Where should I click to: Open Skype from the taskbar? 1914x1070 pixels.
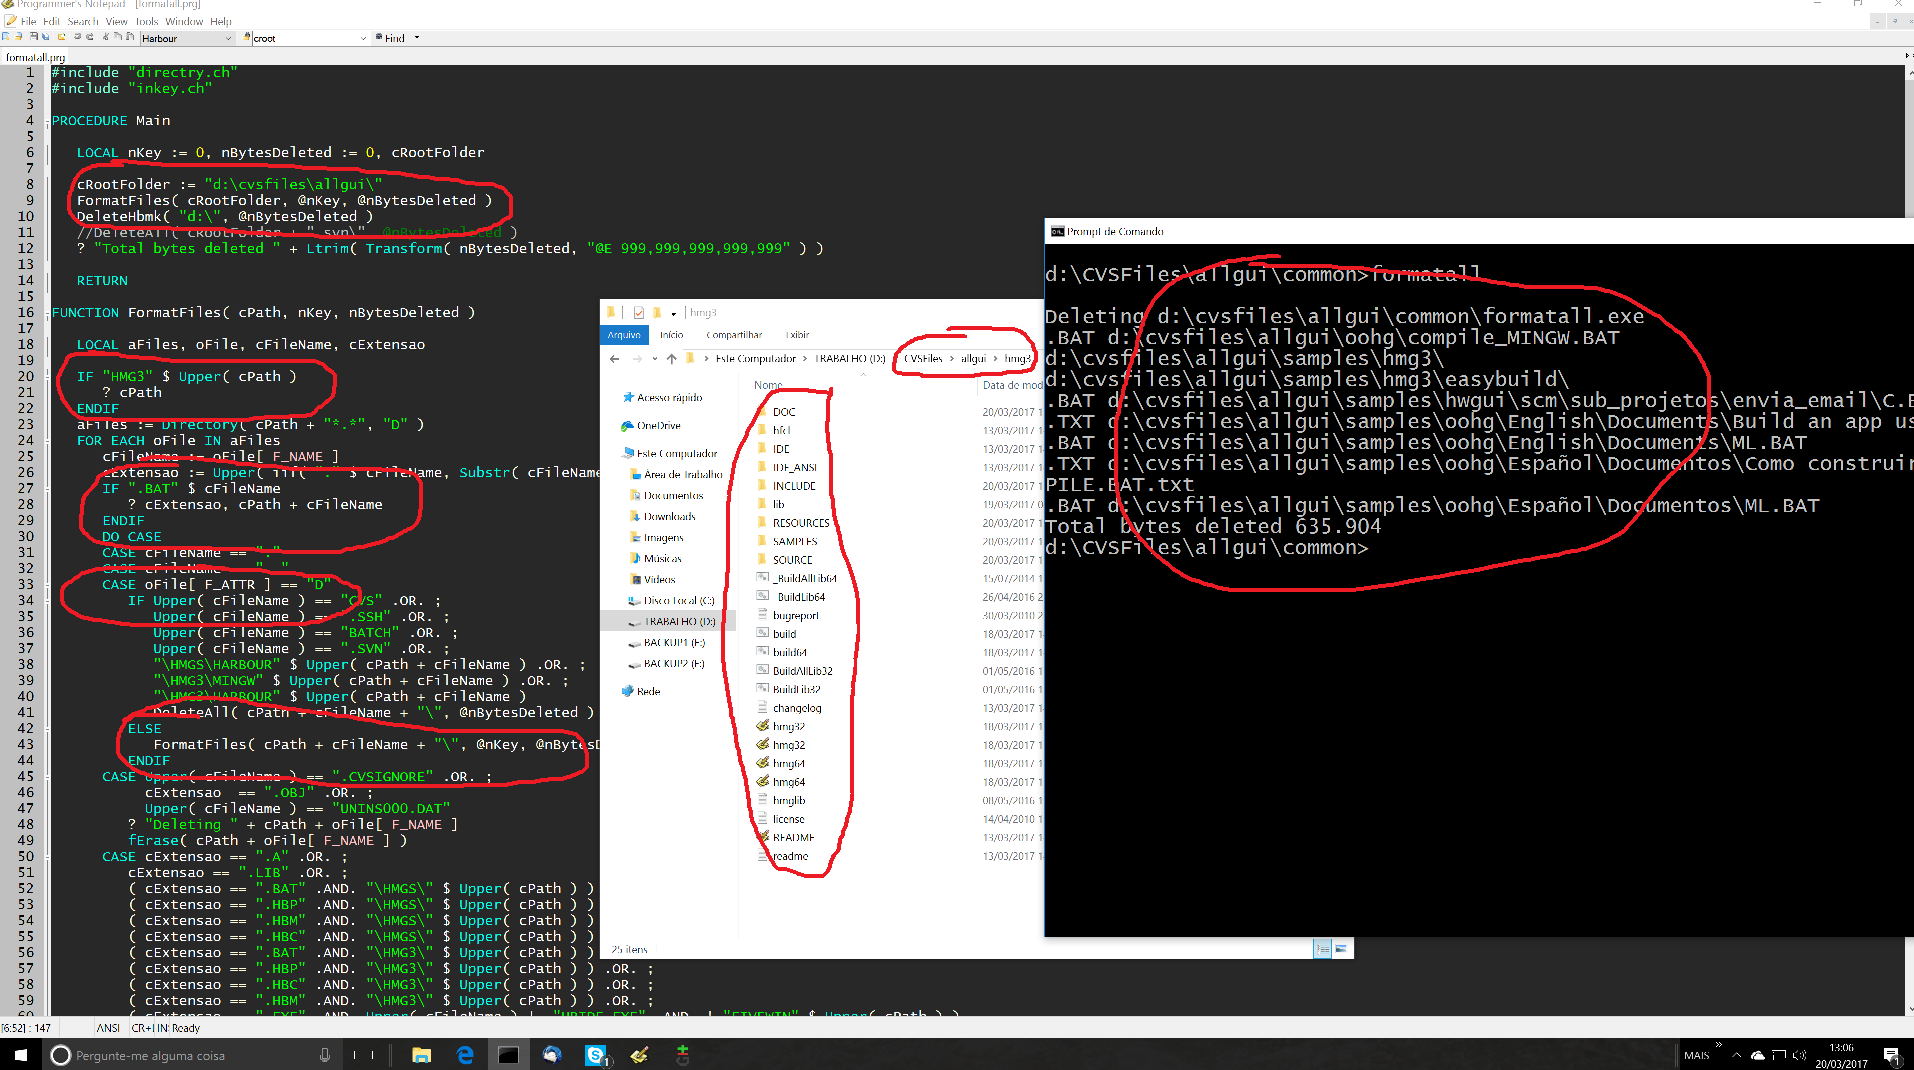[x=596, y=1055]
